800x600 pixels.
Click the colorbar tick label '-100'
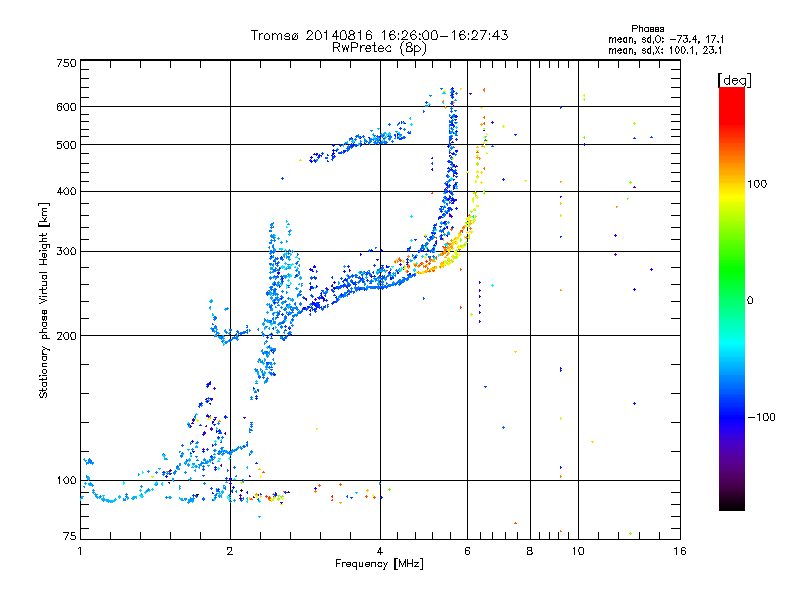pyautogui.click(x=761, y=417)
